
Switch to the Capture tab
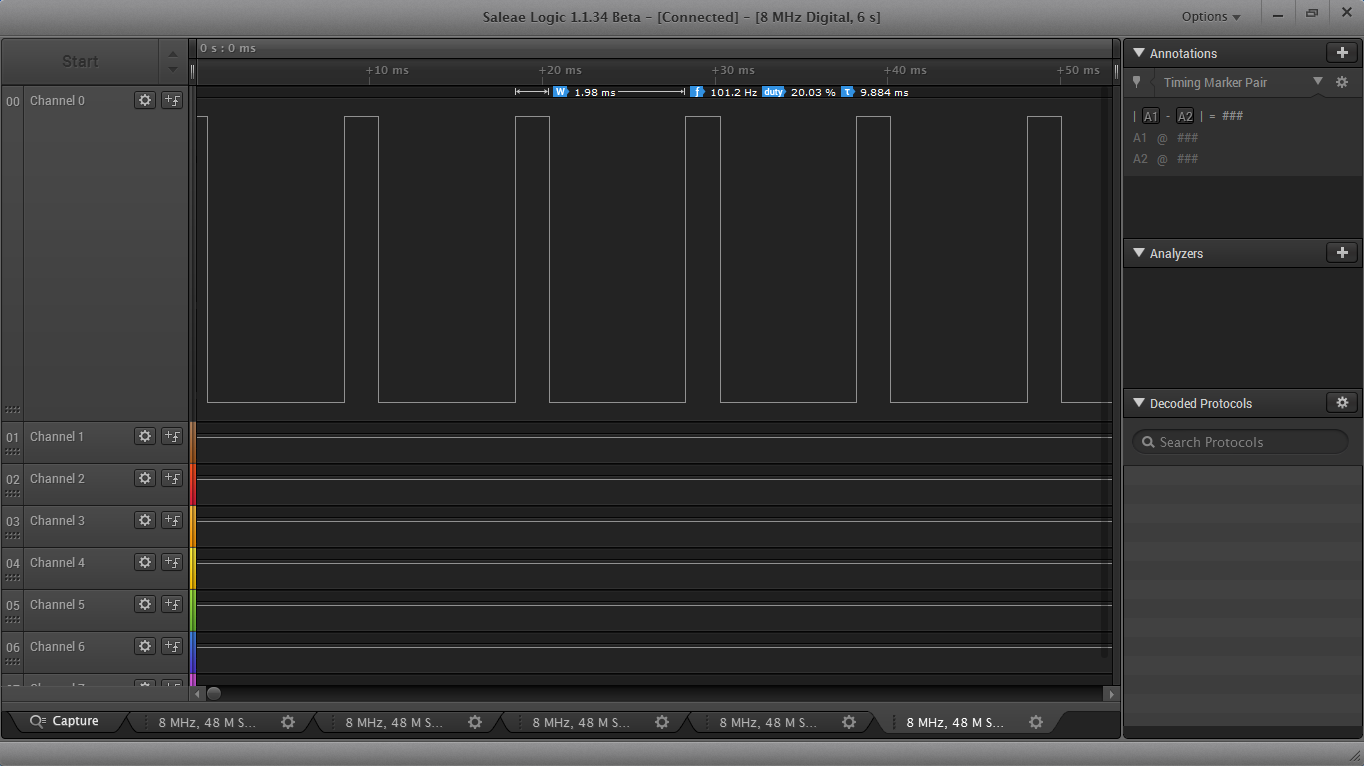(65, 721)
